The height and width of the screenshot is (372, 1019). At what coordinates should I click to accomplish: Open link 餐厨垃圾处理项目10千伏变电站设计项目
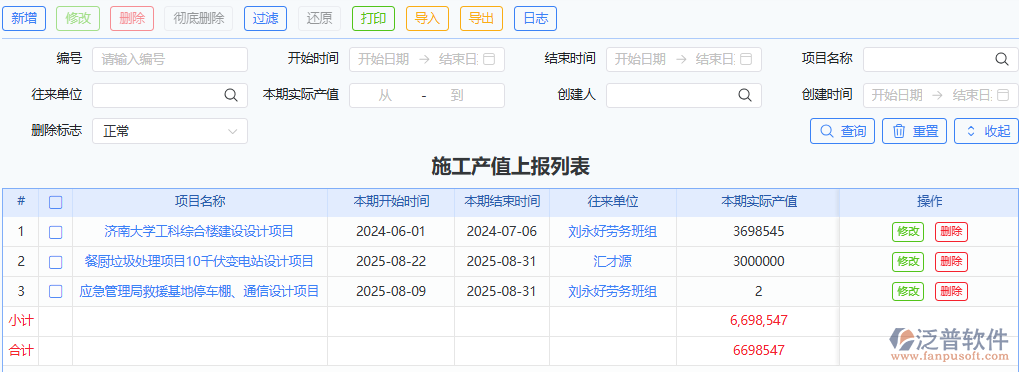point(200,261)
